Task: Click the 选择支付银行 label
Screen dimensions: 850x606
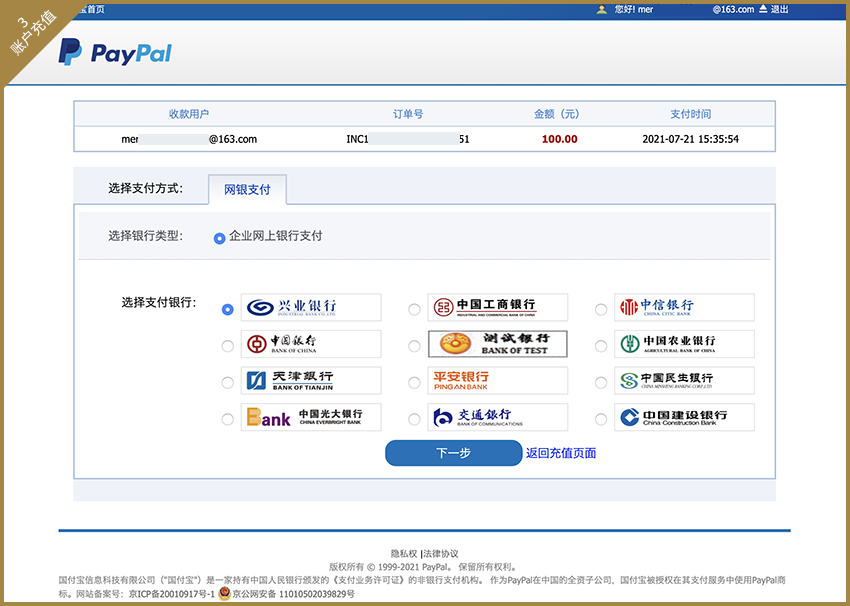Action: [159, 302]
